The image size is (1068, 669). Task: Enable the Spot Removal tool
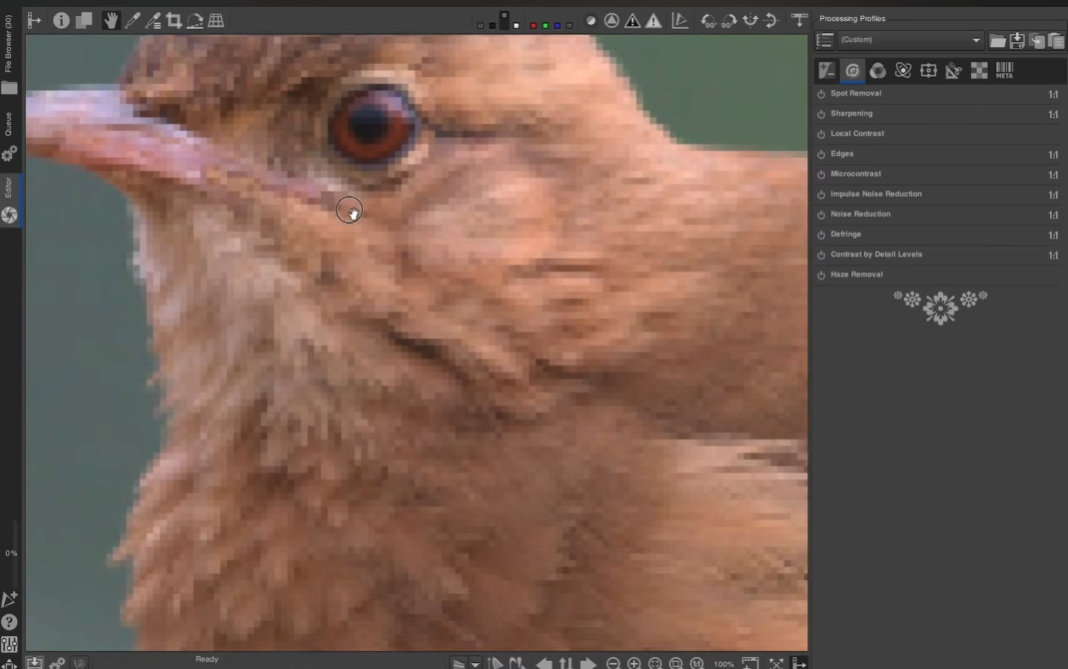[x=821, y=94]
